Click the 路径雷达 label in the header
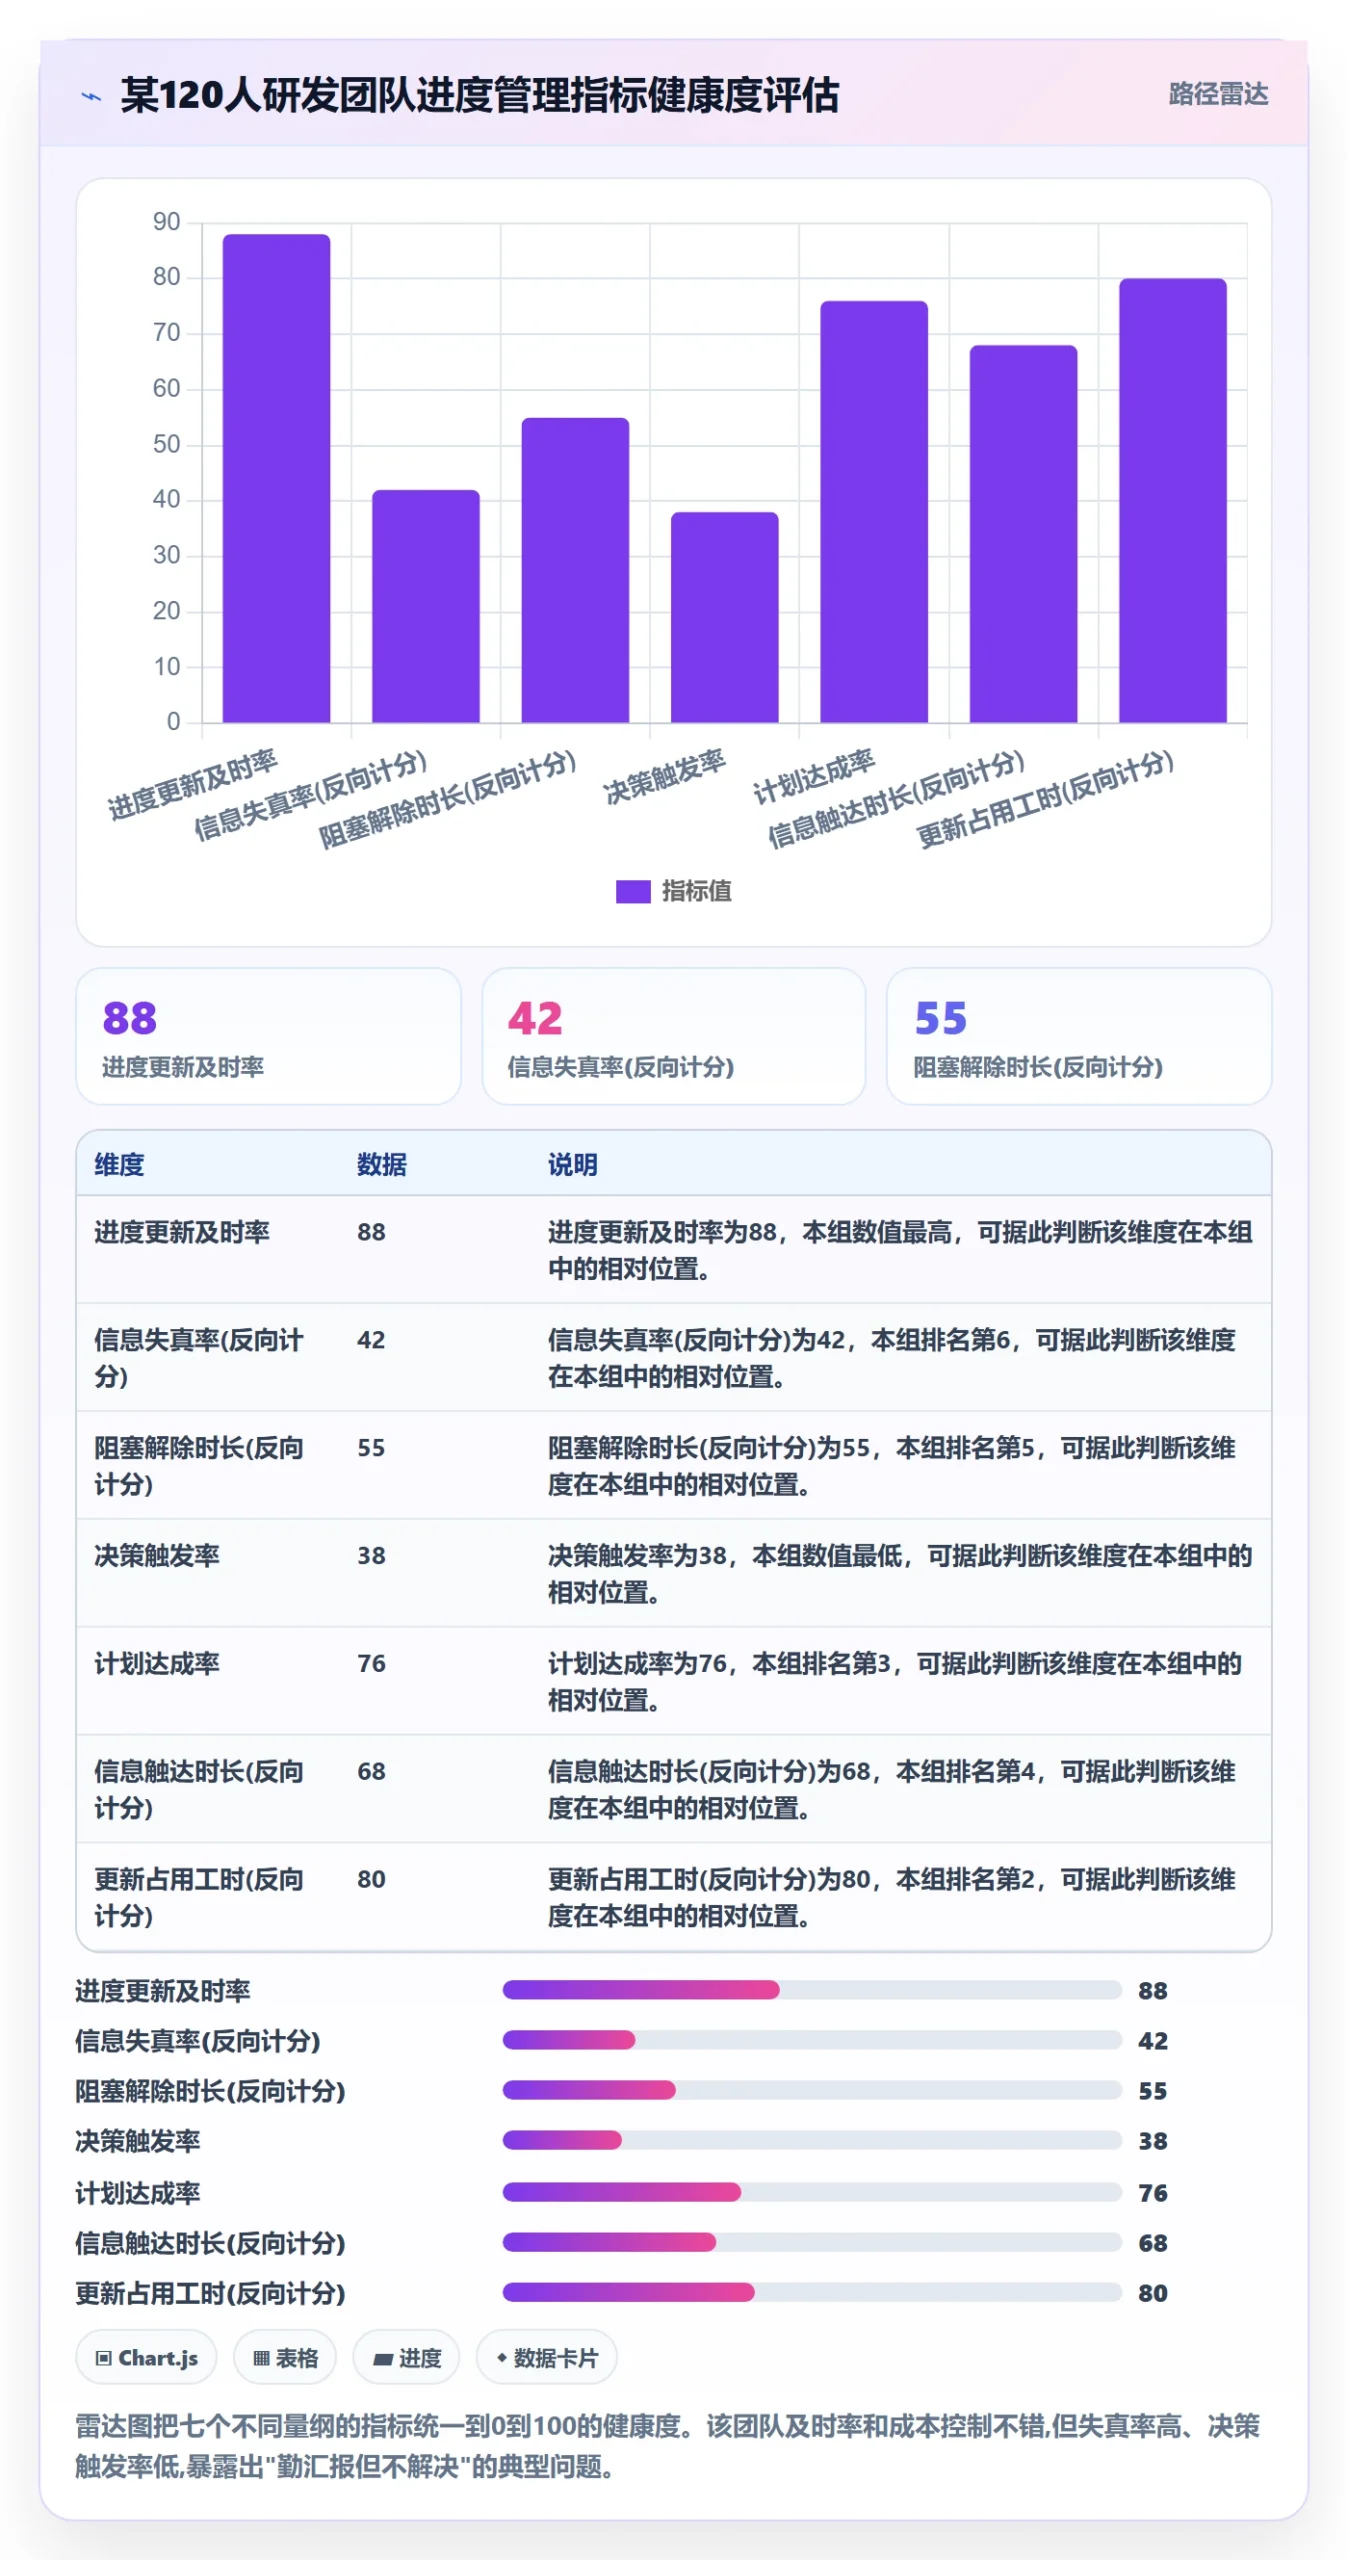The image size is (1348, 2560). coord(1218,94)
